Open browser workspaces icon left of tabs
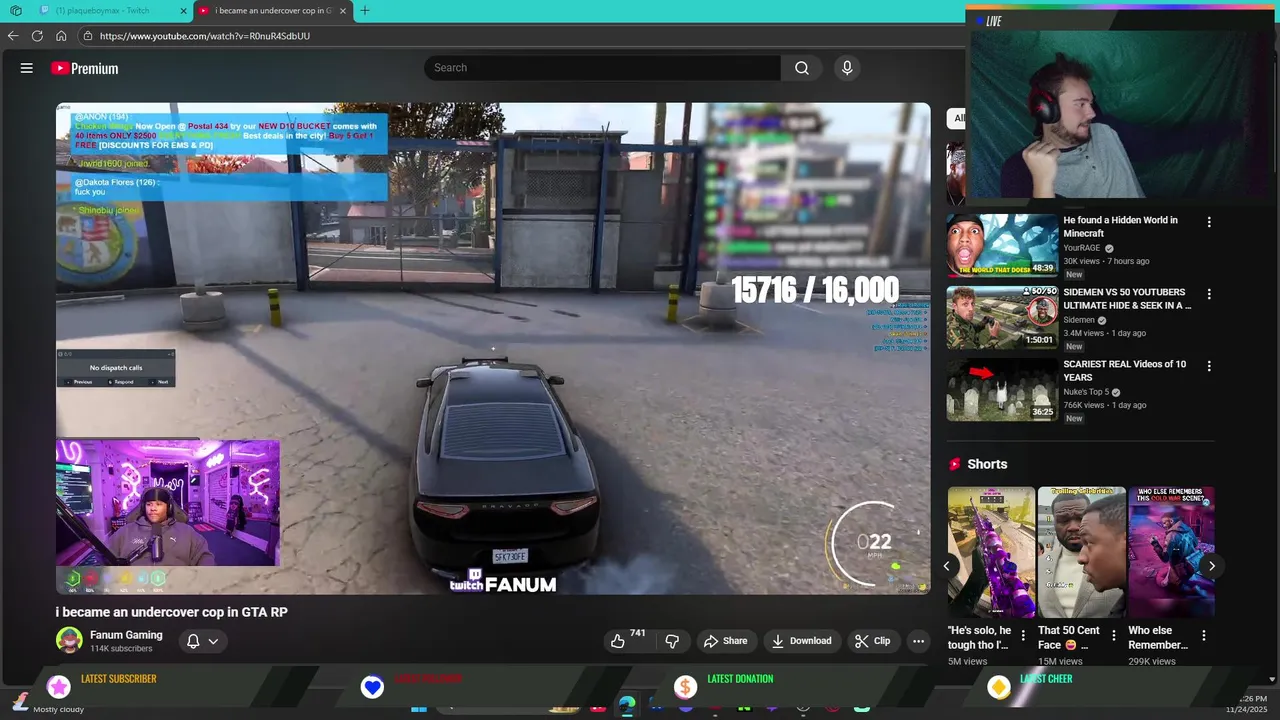1280x720 pixels. (15, 11)
